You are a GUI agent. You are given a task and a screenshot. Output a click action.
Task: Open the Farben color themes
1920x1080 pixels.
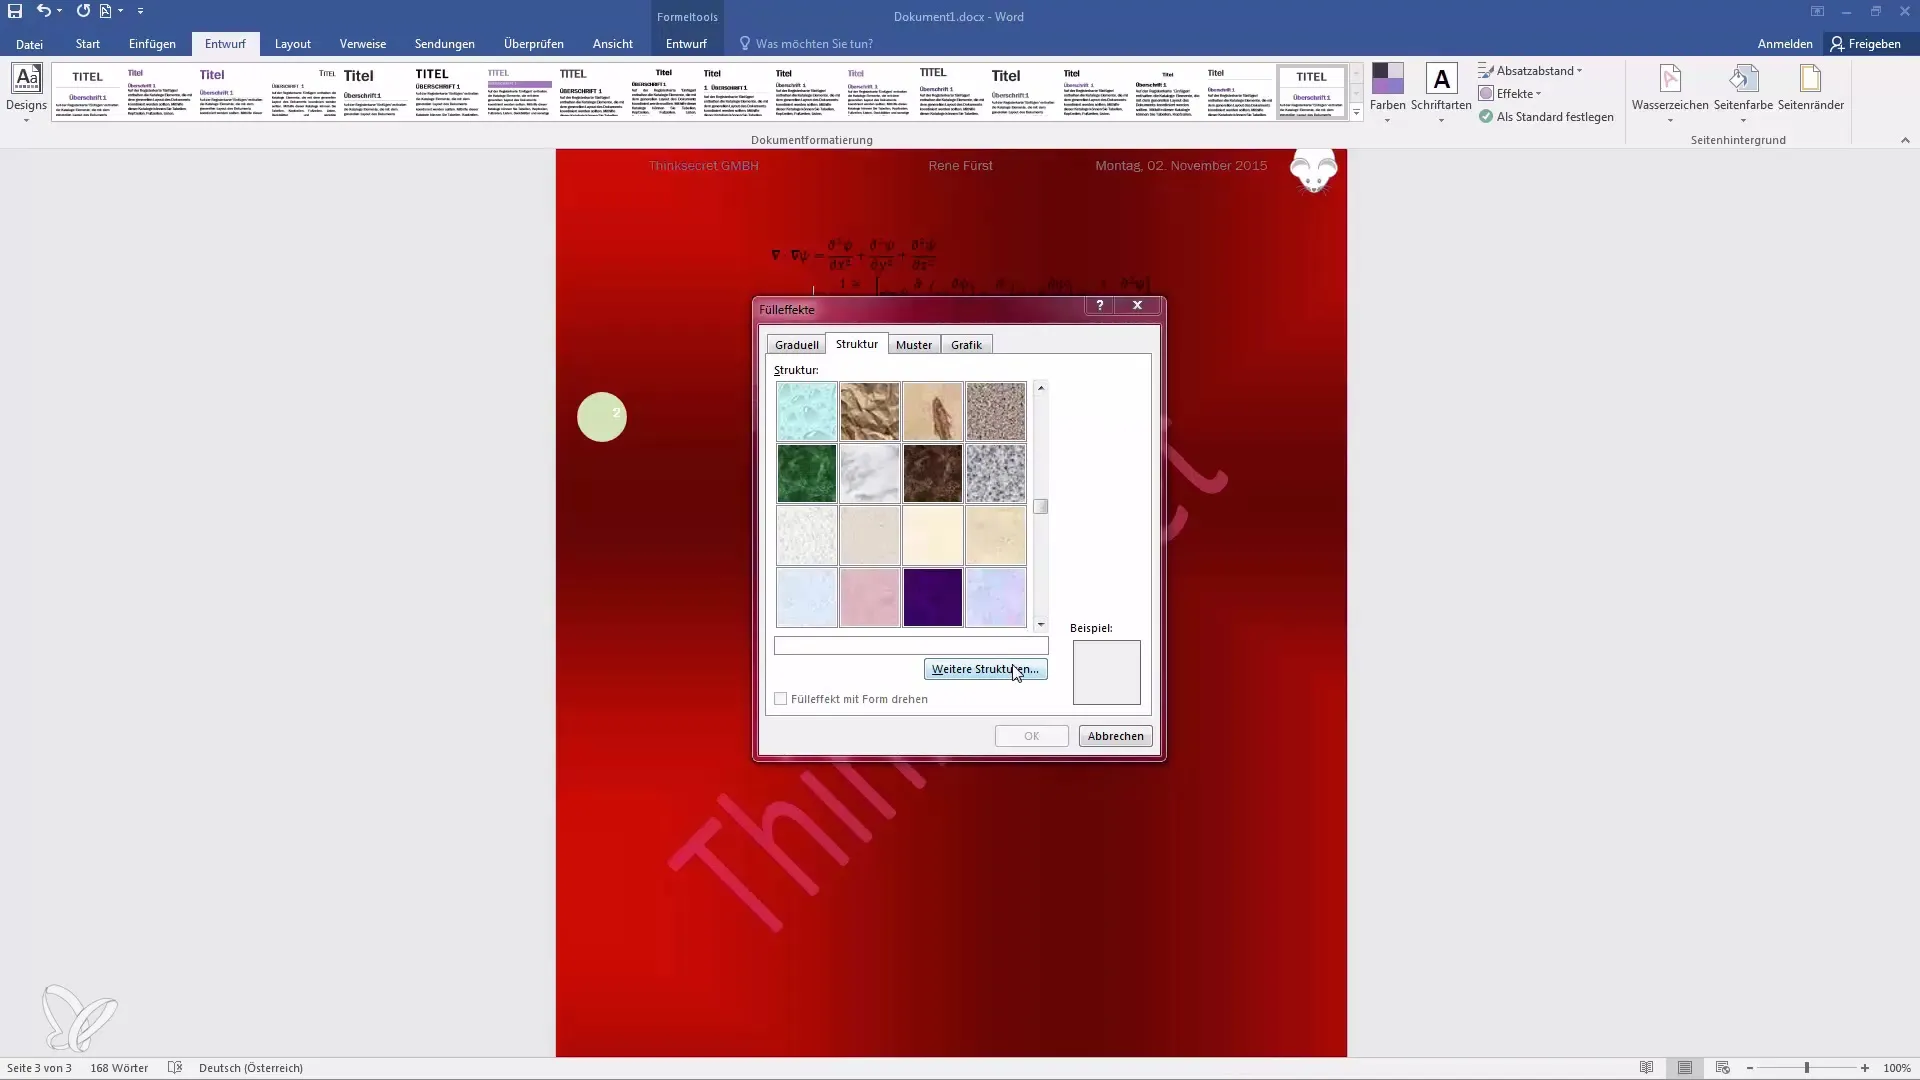point(1388,92)
